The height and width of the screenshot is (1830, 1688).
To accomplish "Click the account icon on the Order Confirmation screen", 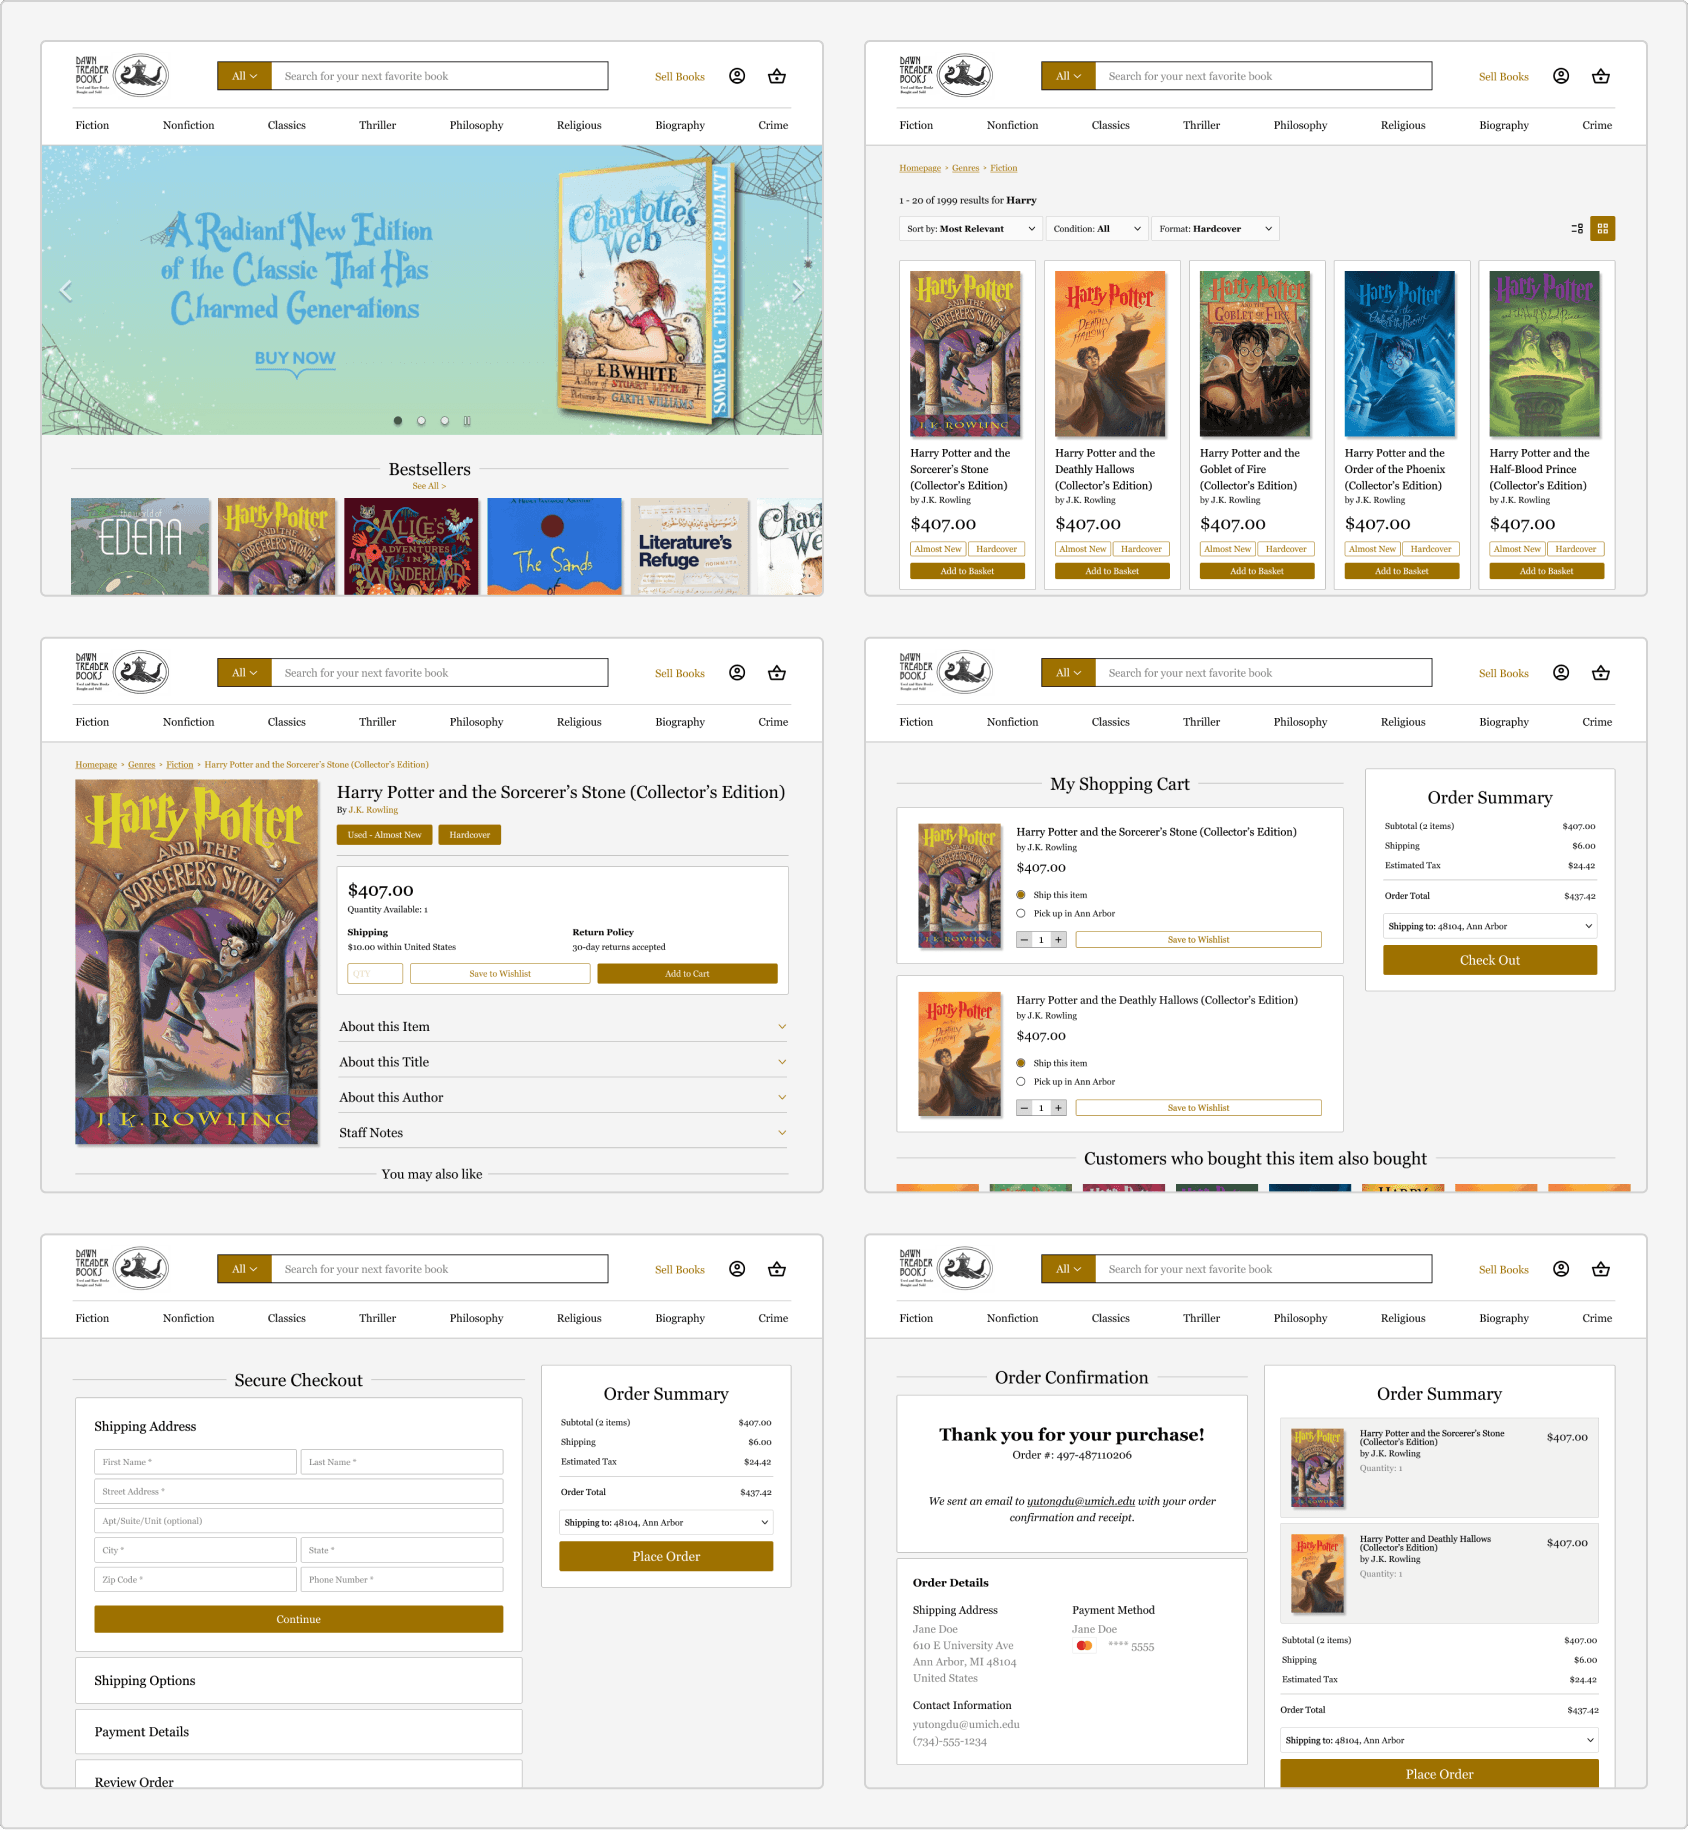I will (1561, 1269).
